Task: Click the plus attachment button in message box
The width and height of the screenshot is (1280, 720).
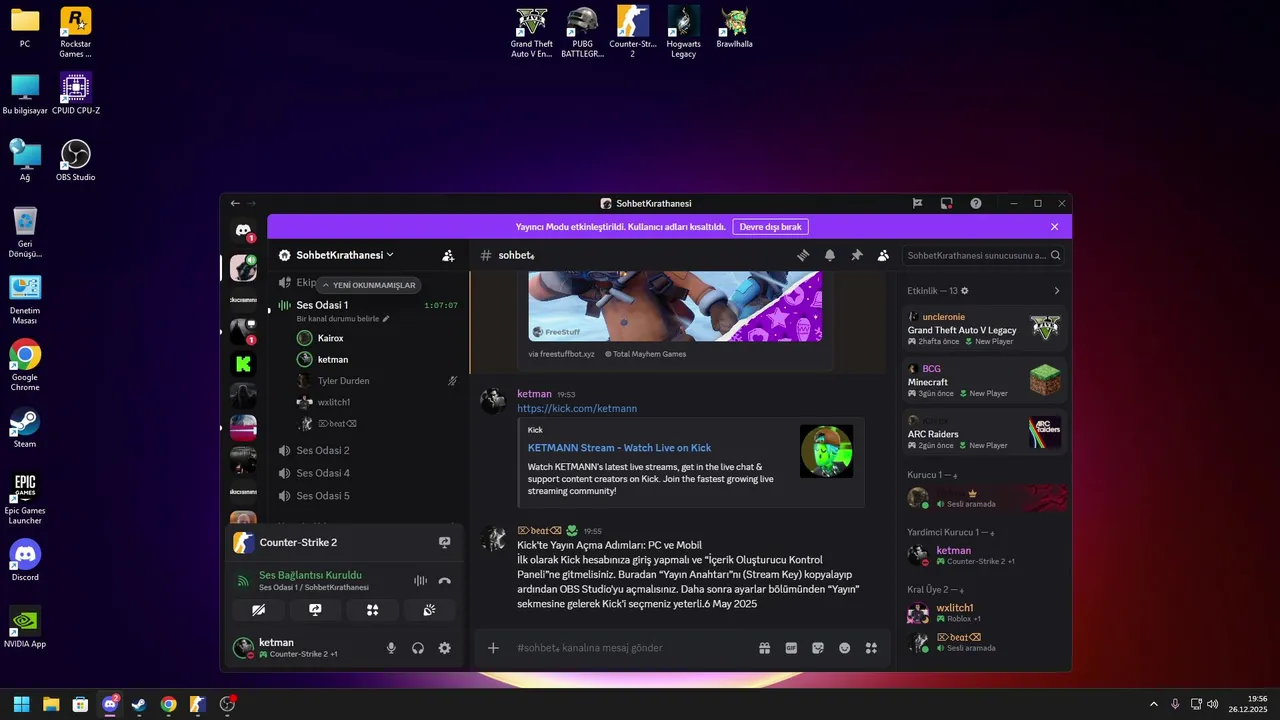Action: coord(493,648)
